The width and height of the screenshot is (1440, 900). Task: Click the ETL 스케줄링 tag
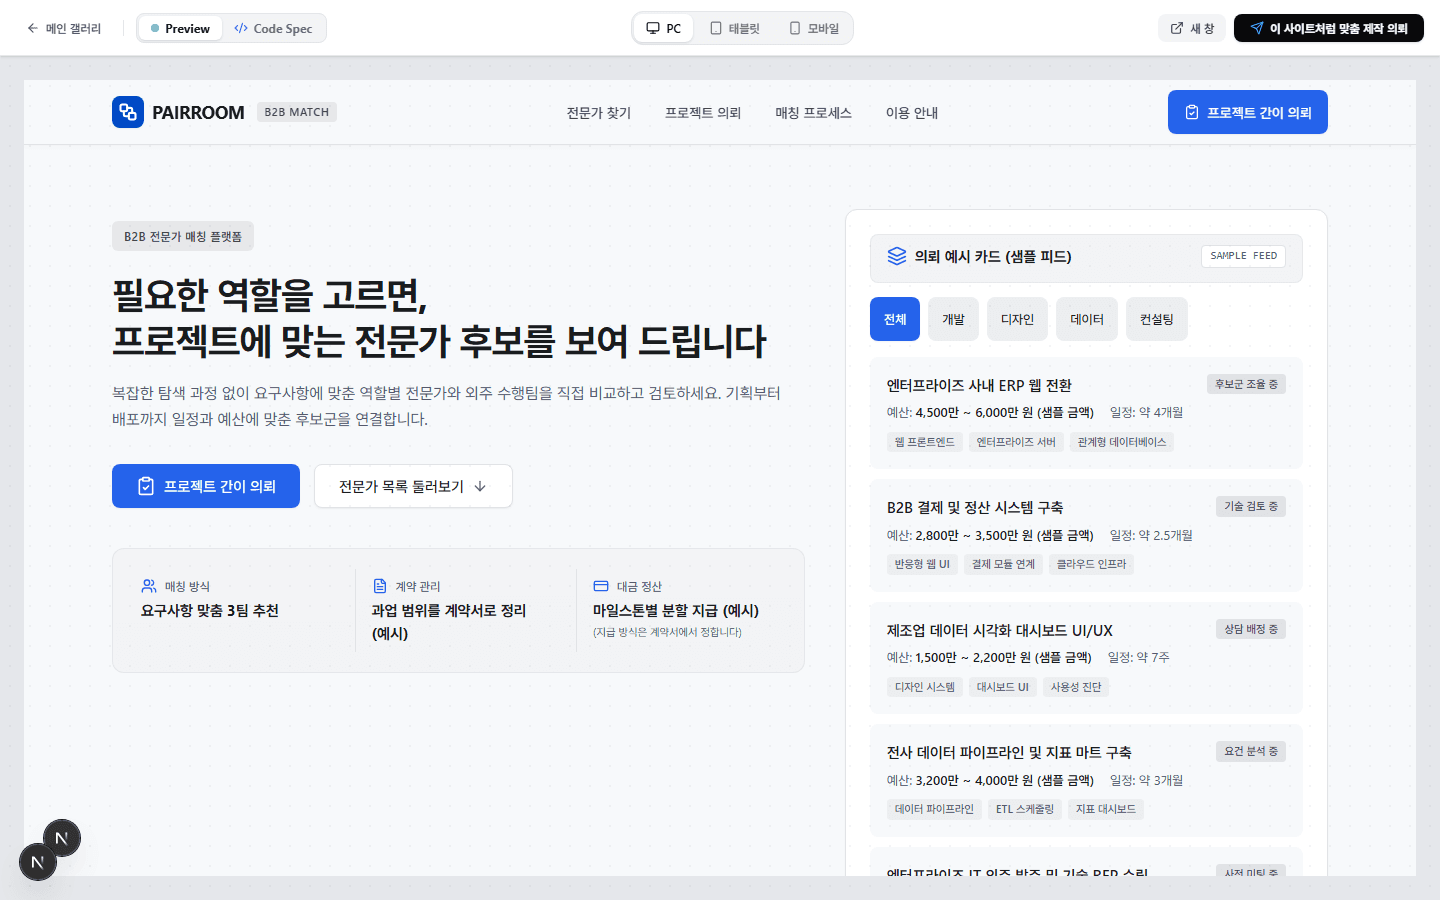click(1025, 809)
